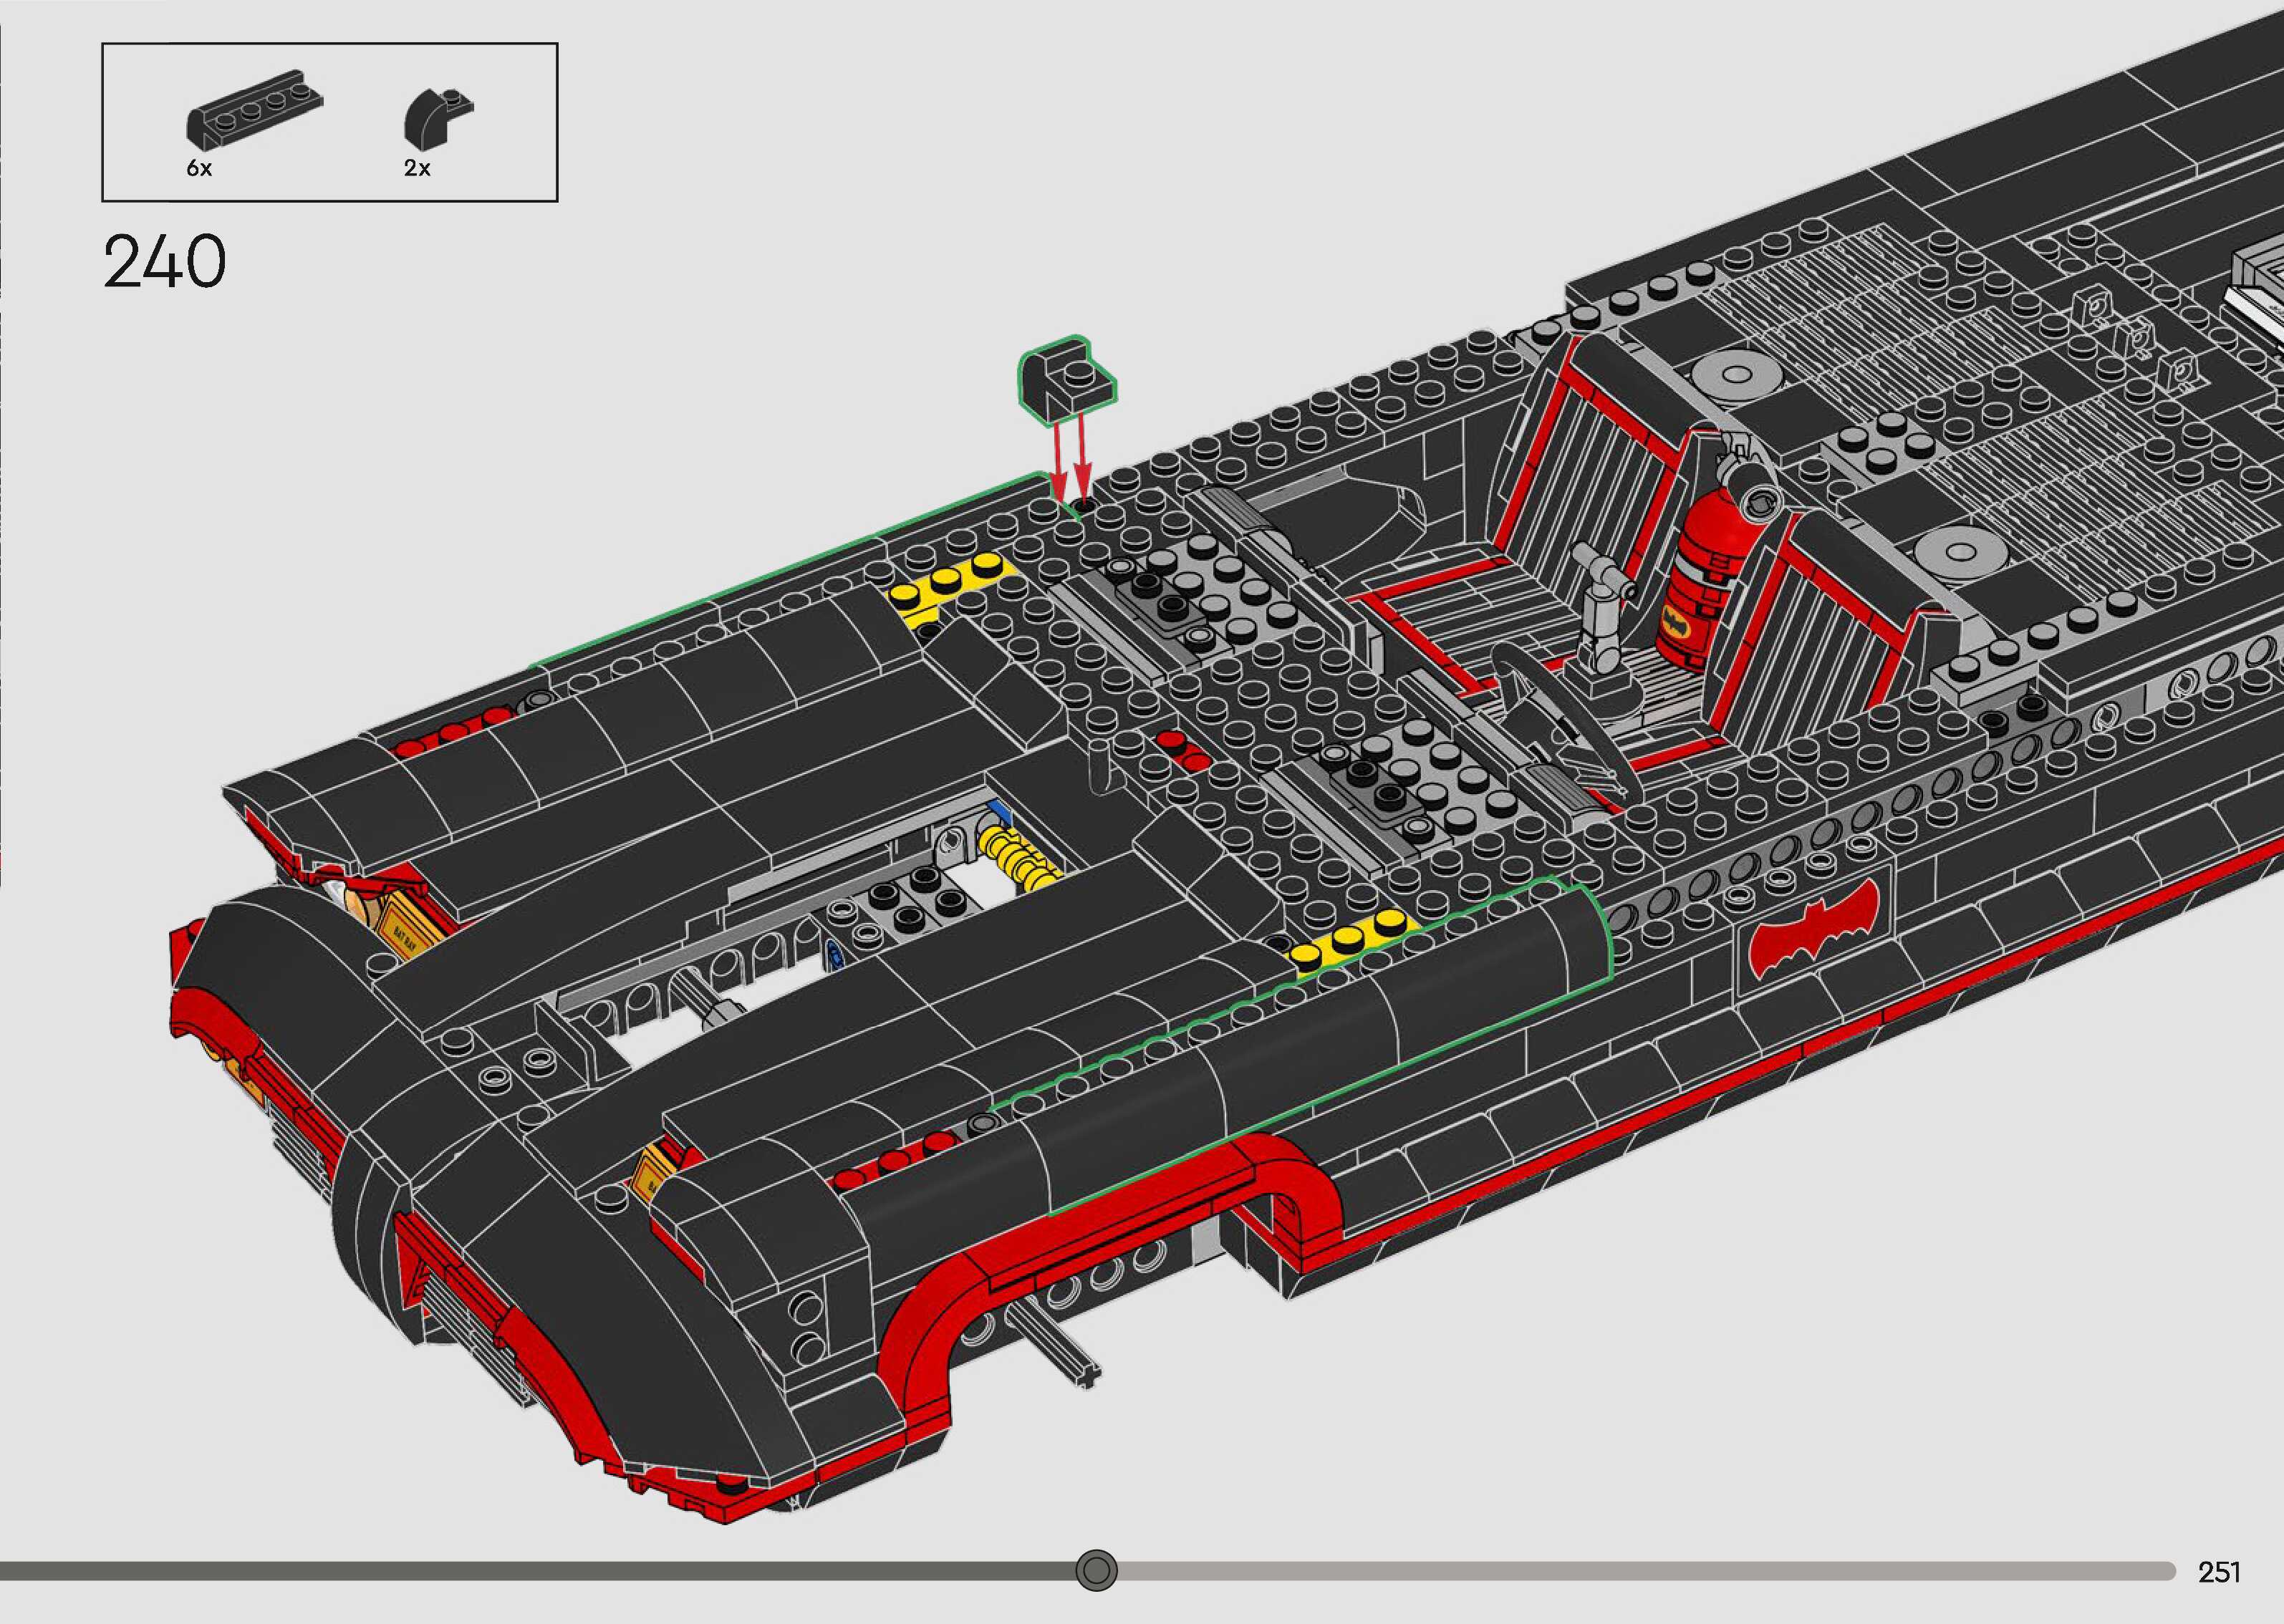Click the green-outlined brick being placed
2284x1624 pixels.
[1066, 383]
